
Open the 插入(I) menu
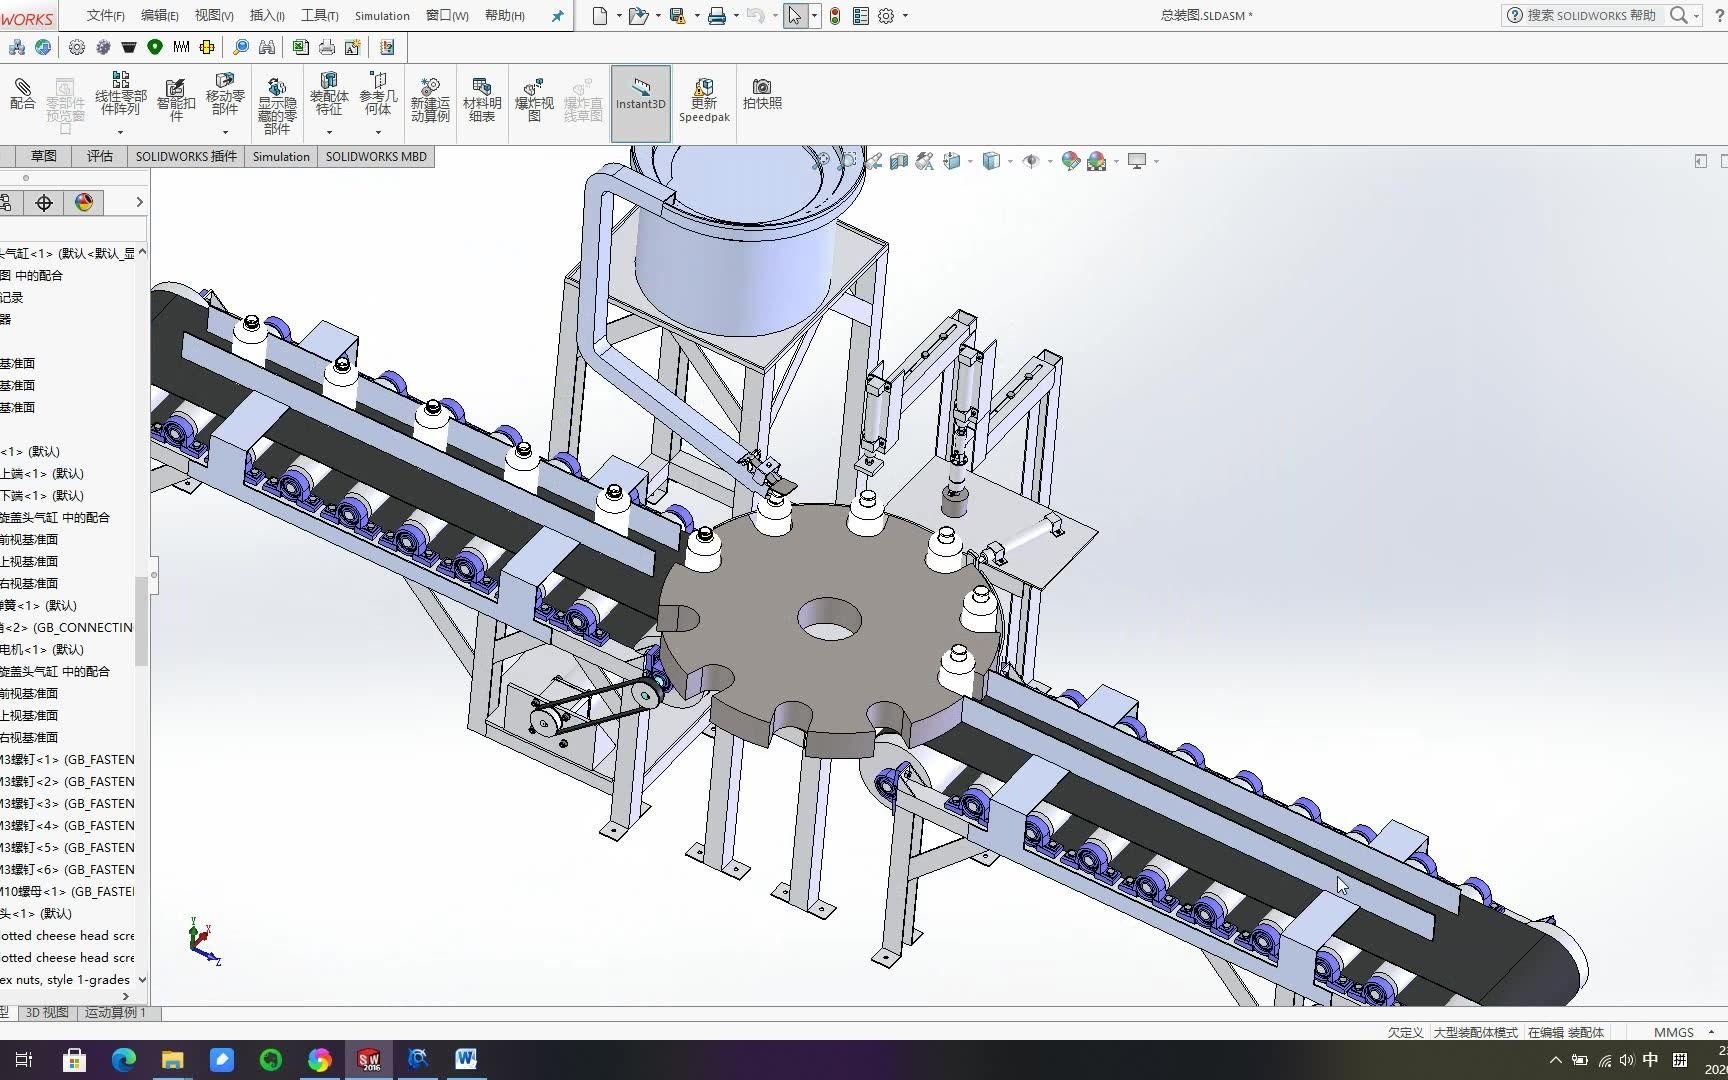(x=266, y=16)
